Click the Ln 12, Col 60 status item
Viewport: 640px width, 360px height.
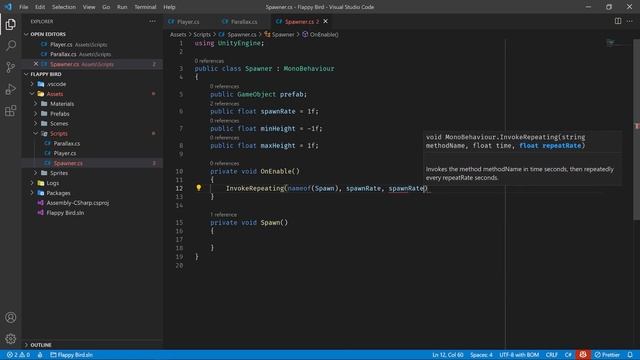(x=448, y=355)
